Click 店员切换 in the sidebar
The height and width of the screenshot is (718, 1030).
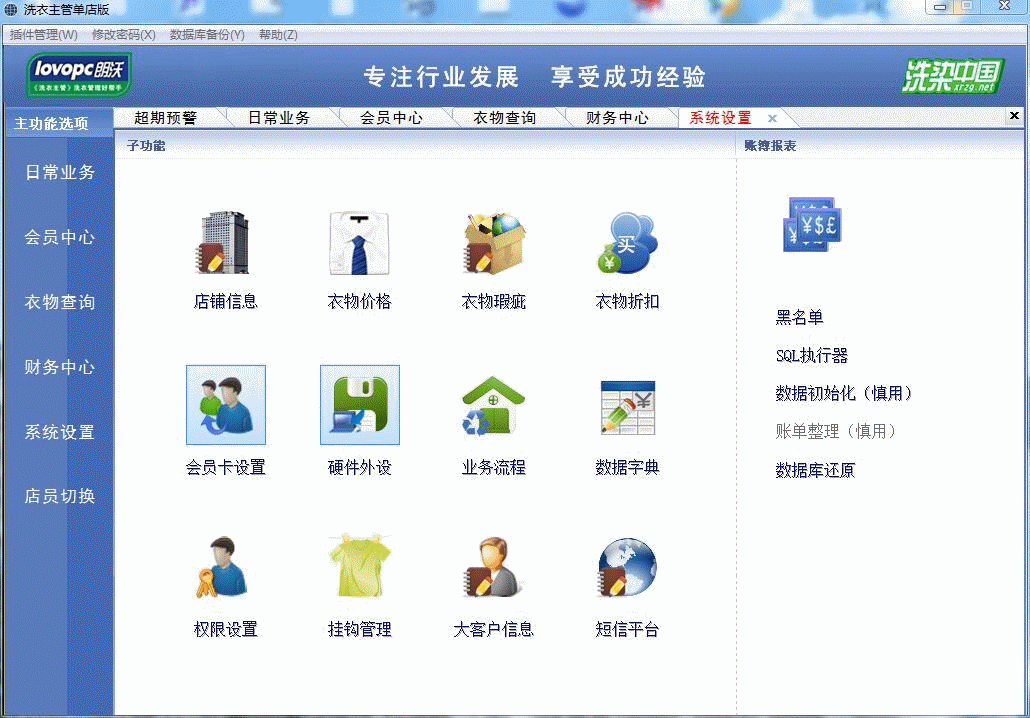pyautogui.click(x=60, y=496)
